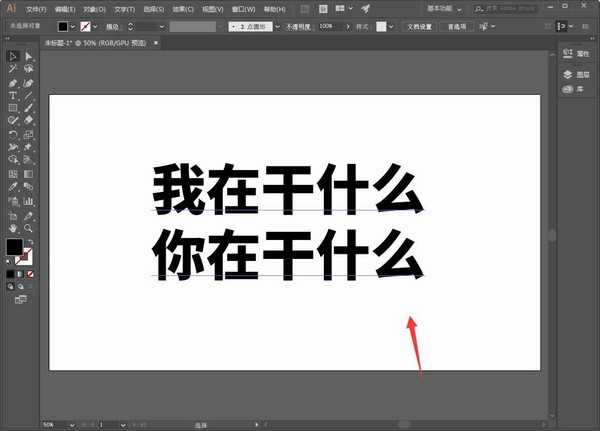600x431 pixels.
Task: Open artboard navigation dropdown in status bar
Action: tap(123, 425)
